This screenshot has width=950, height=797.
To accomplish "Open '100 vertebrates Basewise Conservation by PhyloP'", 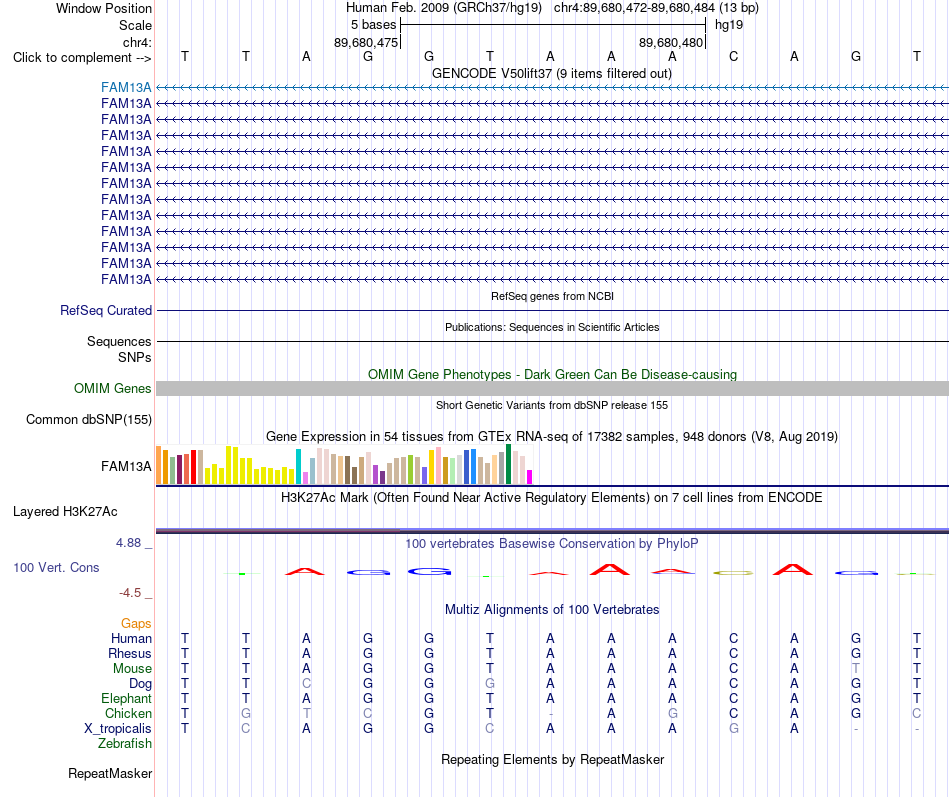I will (551, 544).
